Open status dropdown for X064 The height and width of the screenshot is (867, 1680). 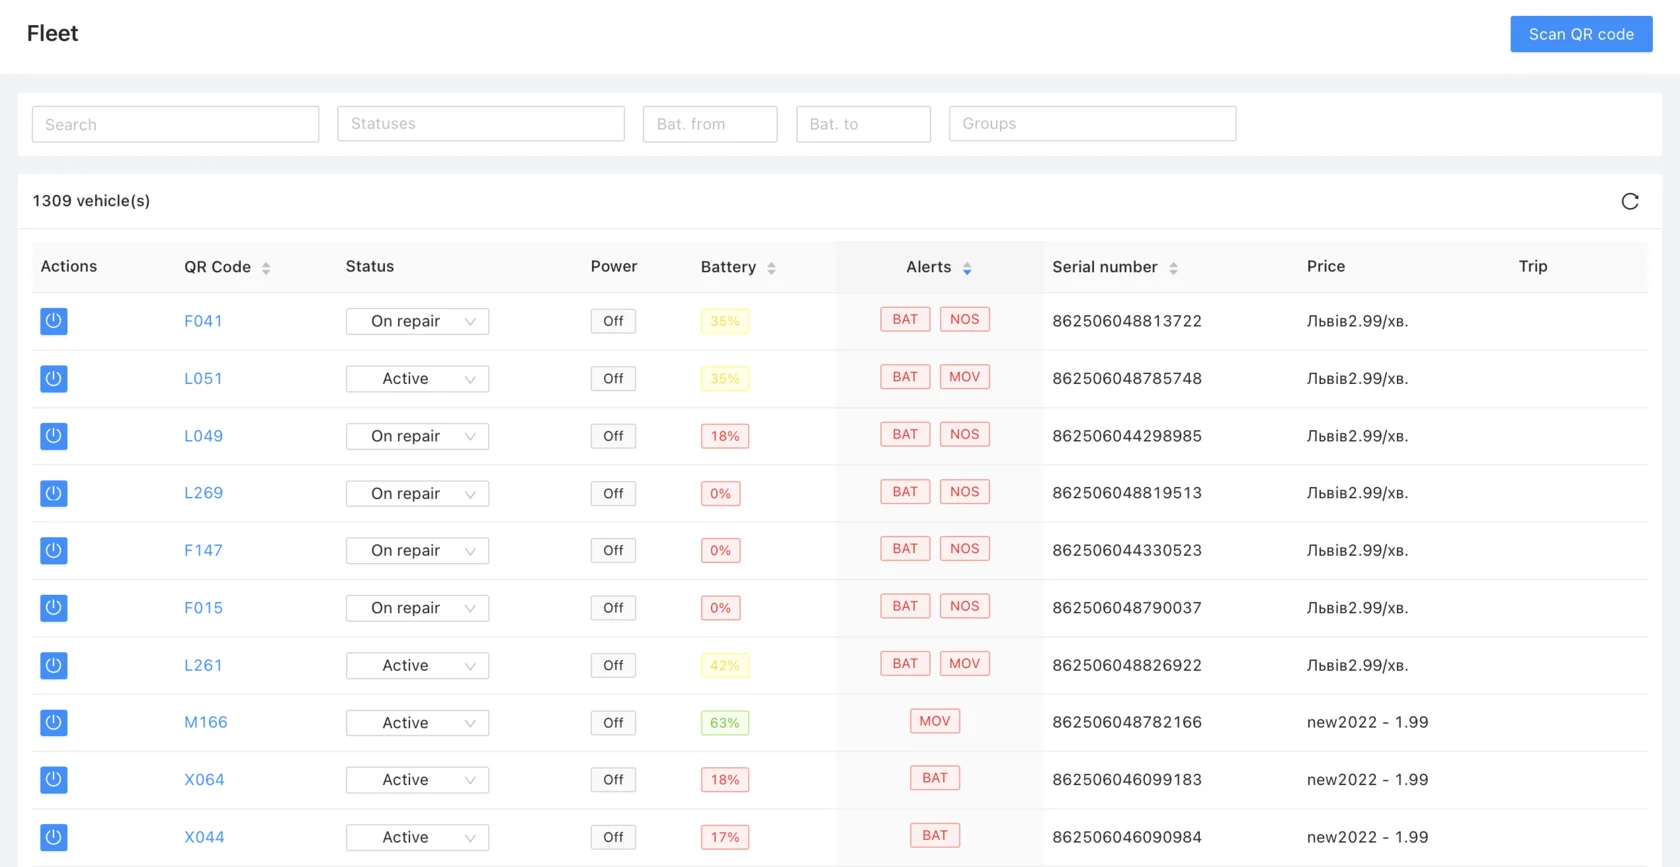pos(417,780)
